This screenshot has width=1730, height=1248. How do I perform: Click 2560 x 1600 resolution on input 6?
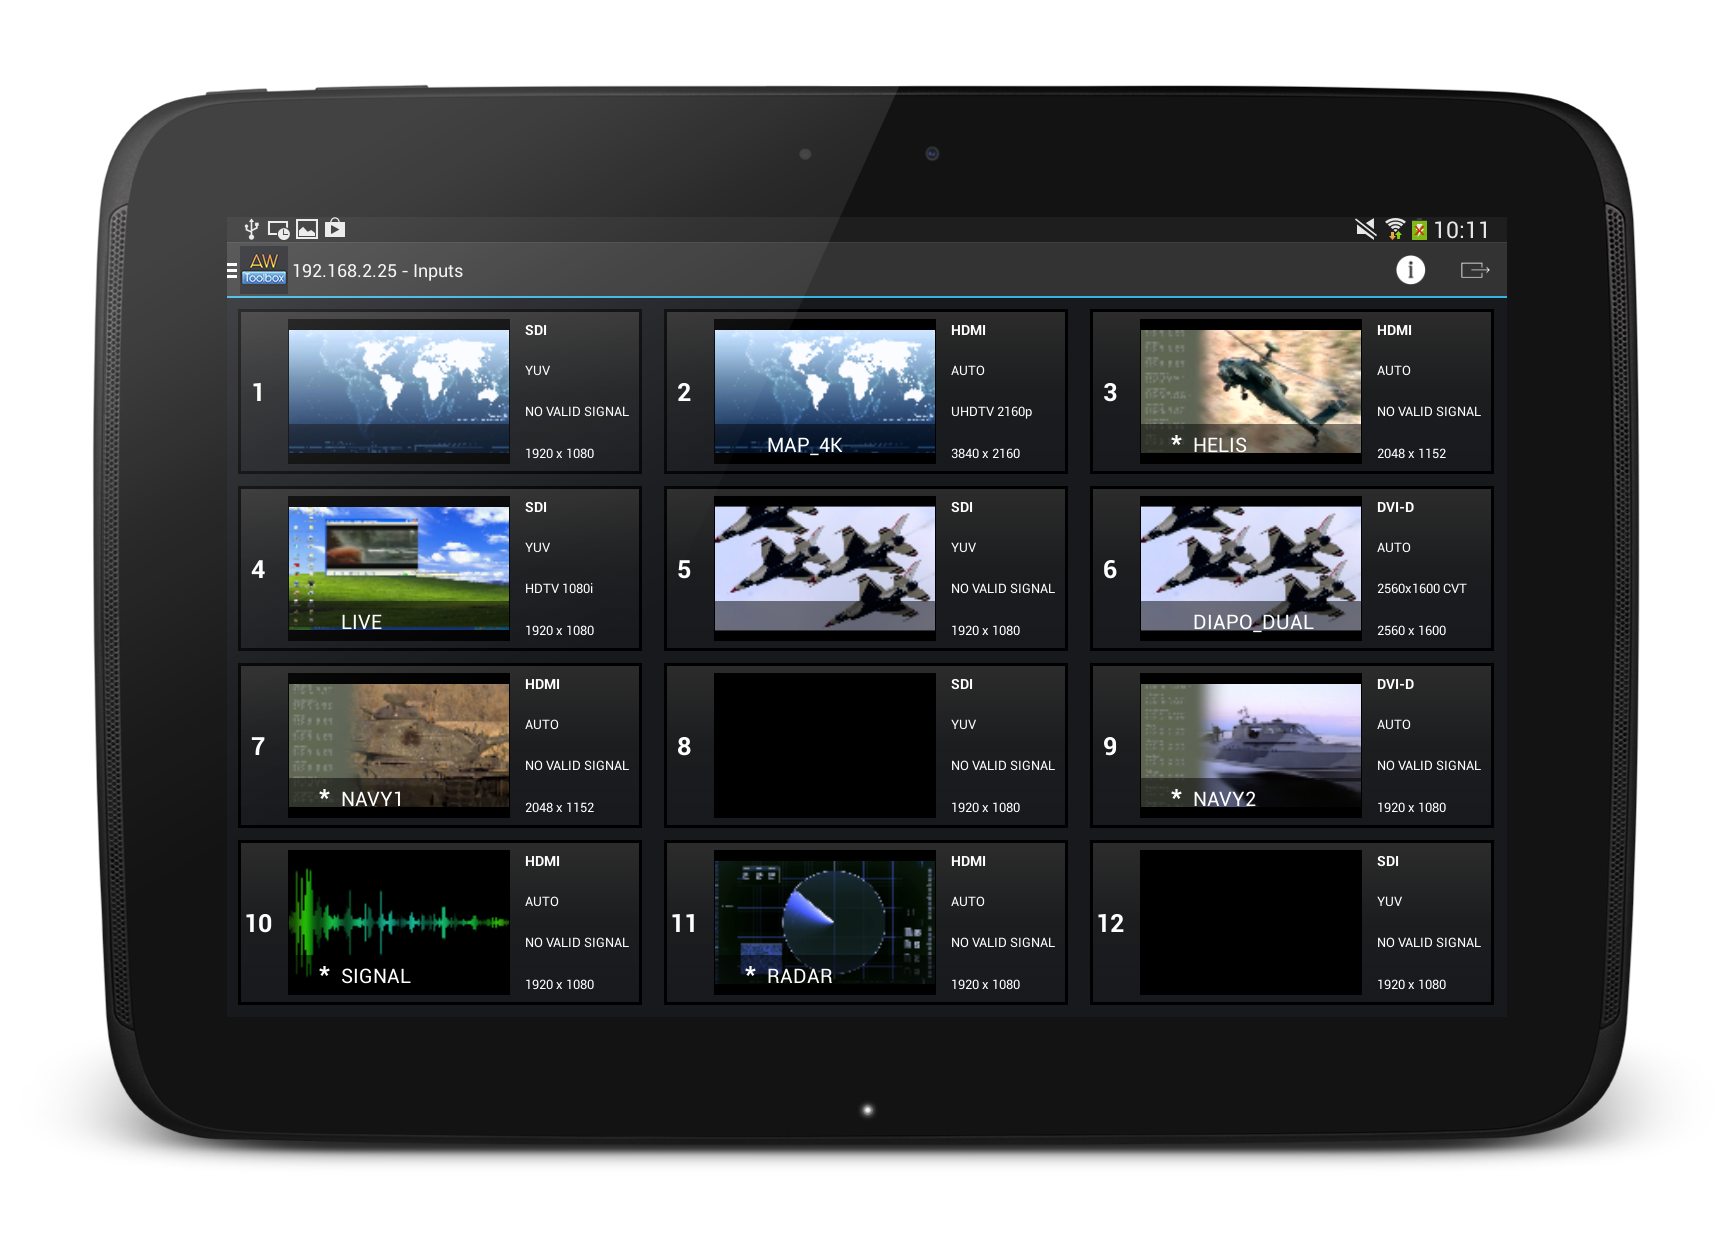click(1411, 631)
